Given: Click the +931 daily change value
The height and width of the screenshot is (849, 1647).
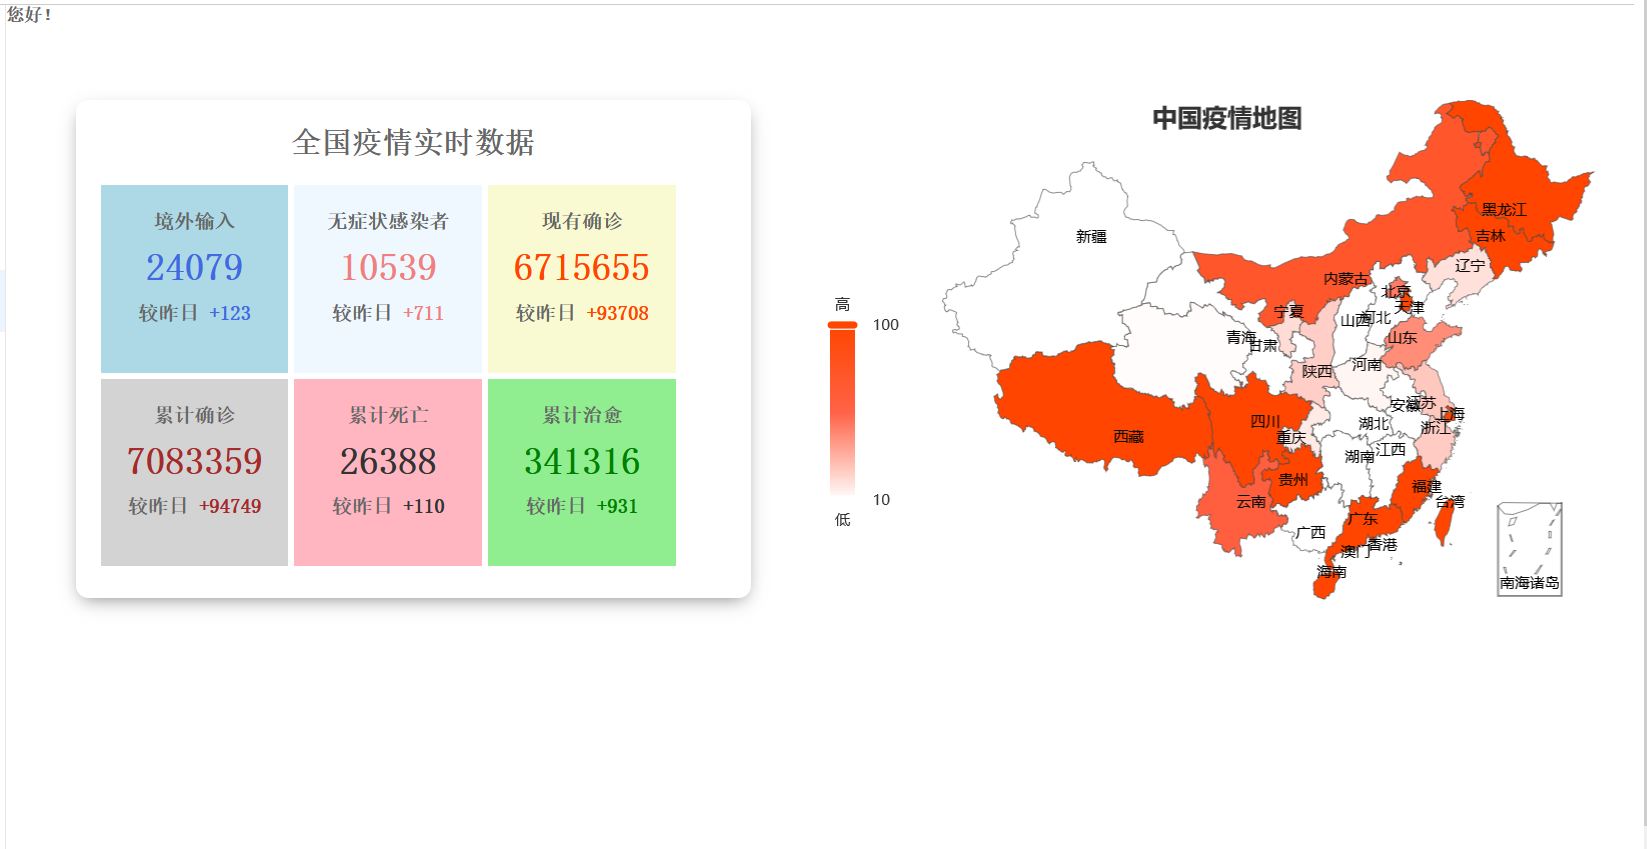Looking at the screenshot, I should coord(617,506).
